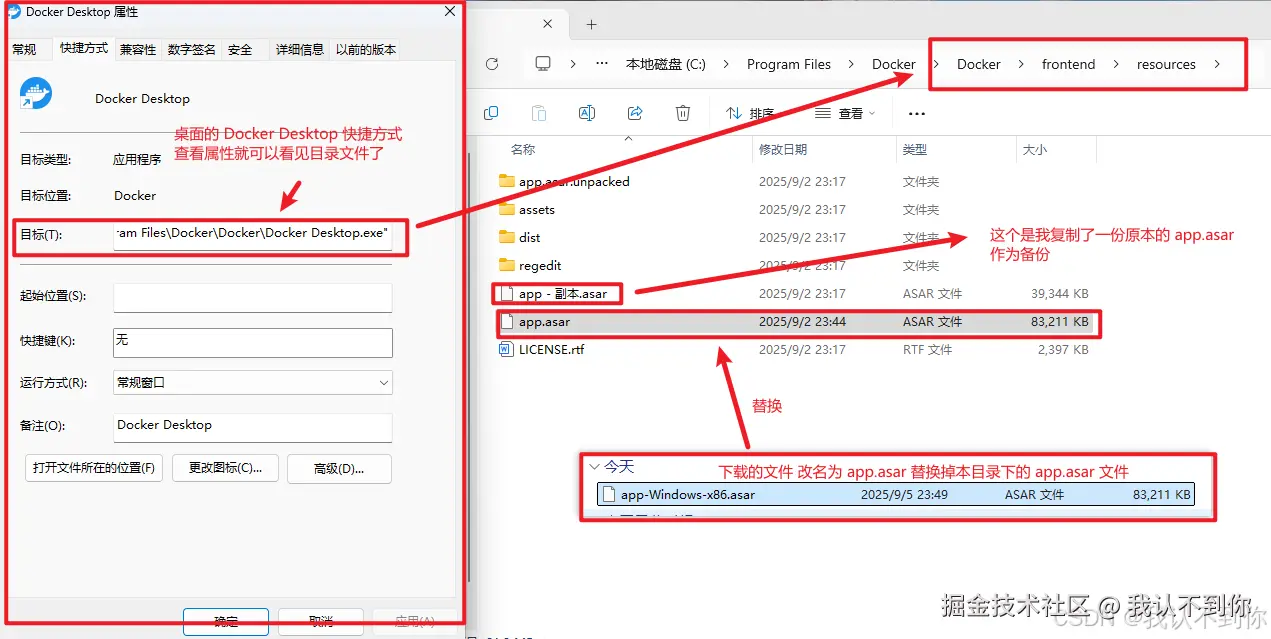Viewport: 1271px width, 639px height.
Task: Click the RTF document icon of LICENSE.rtf
Action: [507, 350]
